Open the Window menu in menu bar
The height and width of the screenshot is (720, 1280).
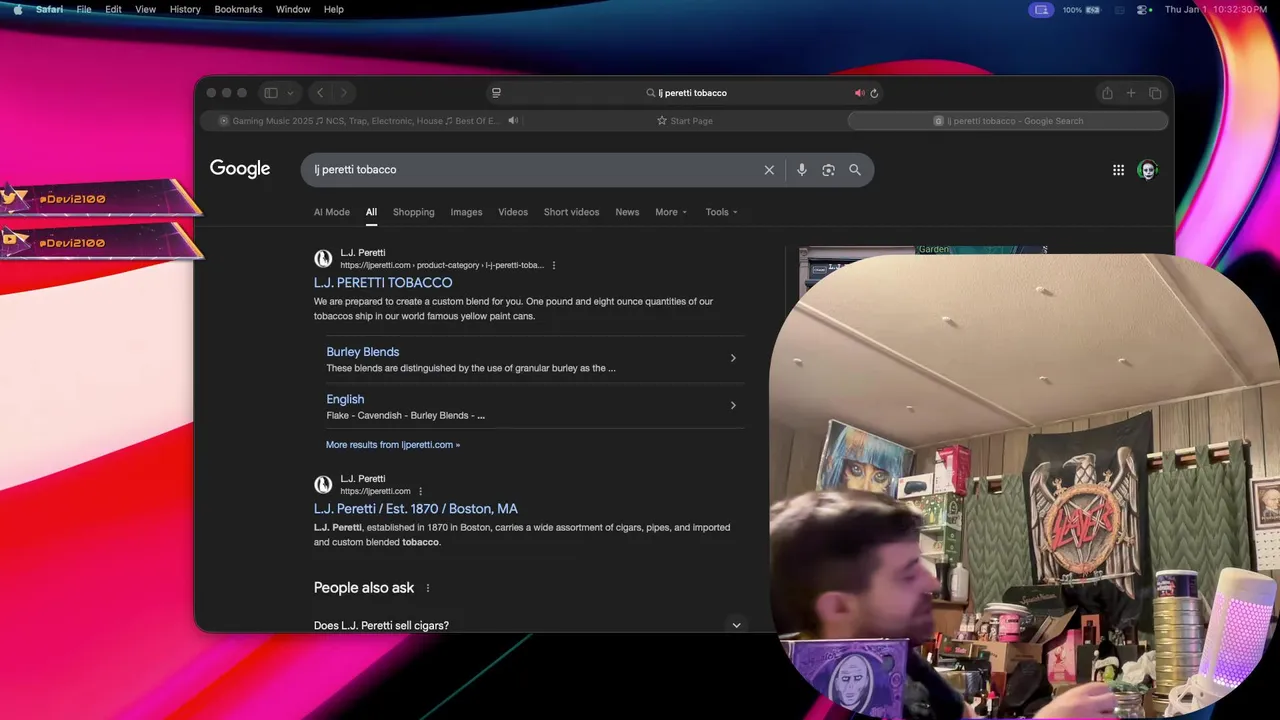click(293, 9)
